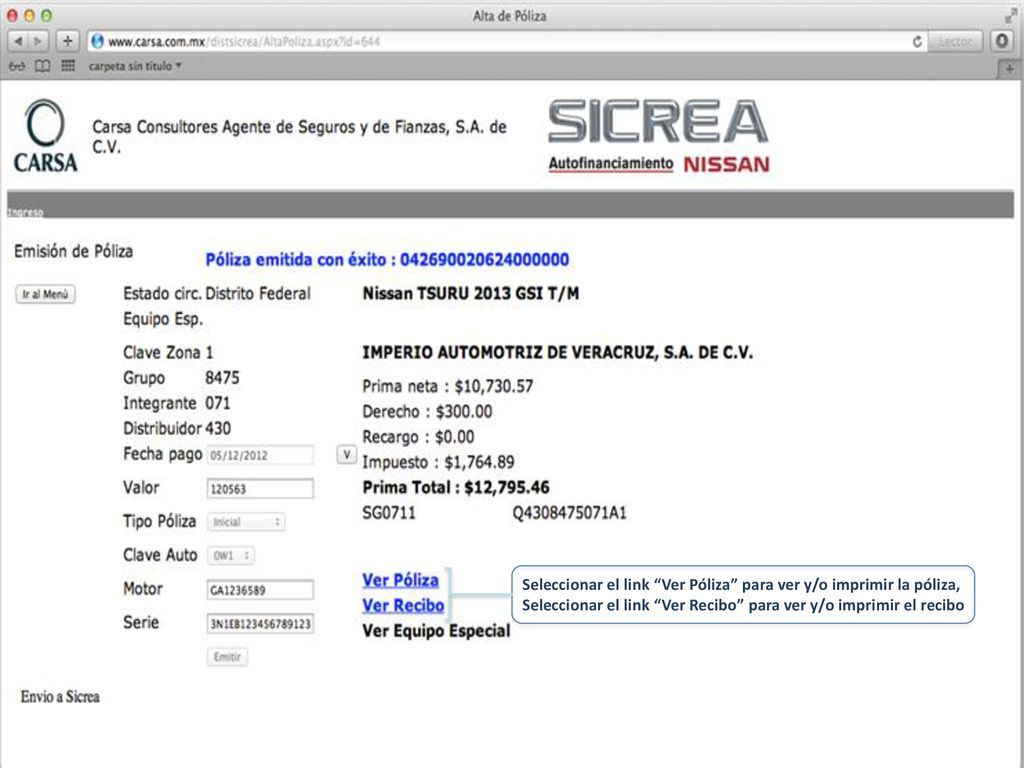Click the Emitir button
This screenshot has width=1024, height=768.
(x=227, y=657)
